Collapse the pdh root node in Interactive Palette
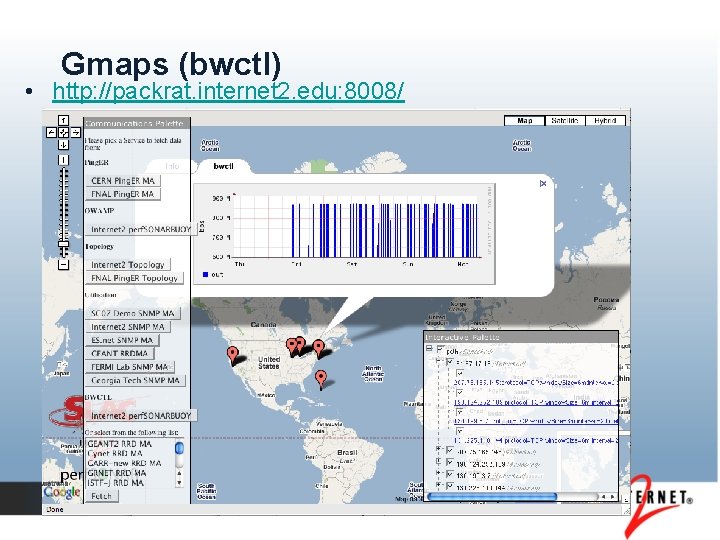Viewport: 720px width, 540px height. pos(429,349)
